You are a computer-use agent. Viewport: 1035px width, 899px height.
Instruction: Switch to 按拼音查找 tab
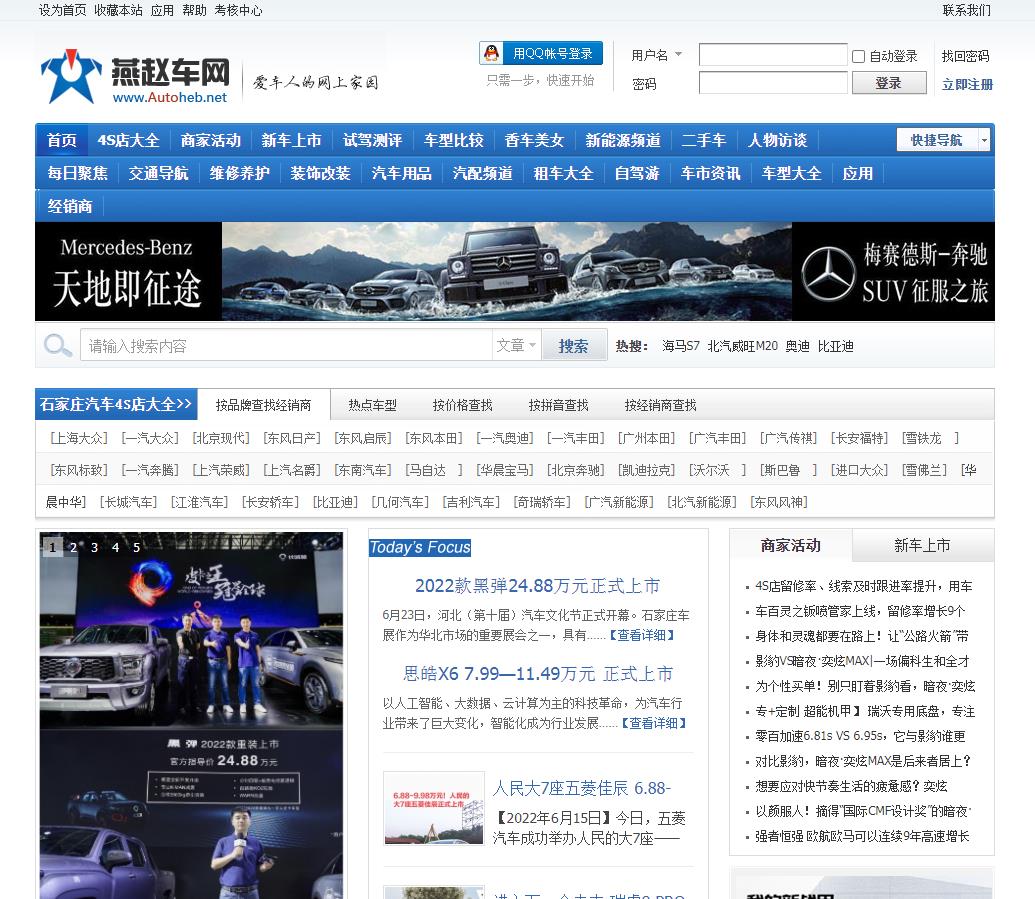coord(558,405)
